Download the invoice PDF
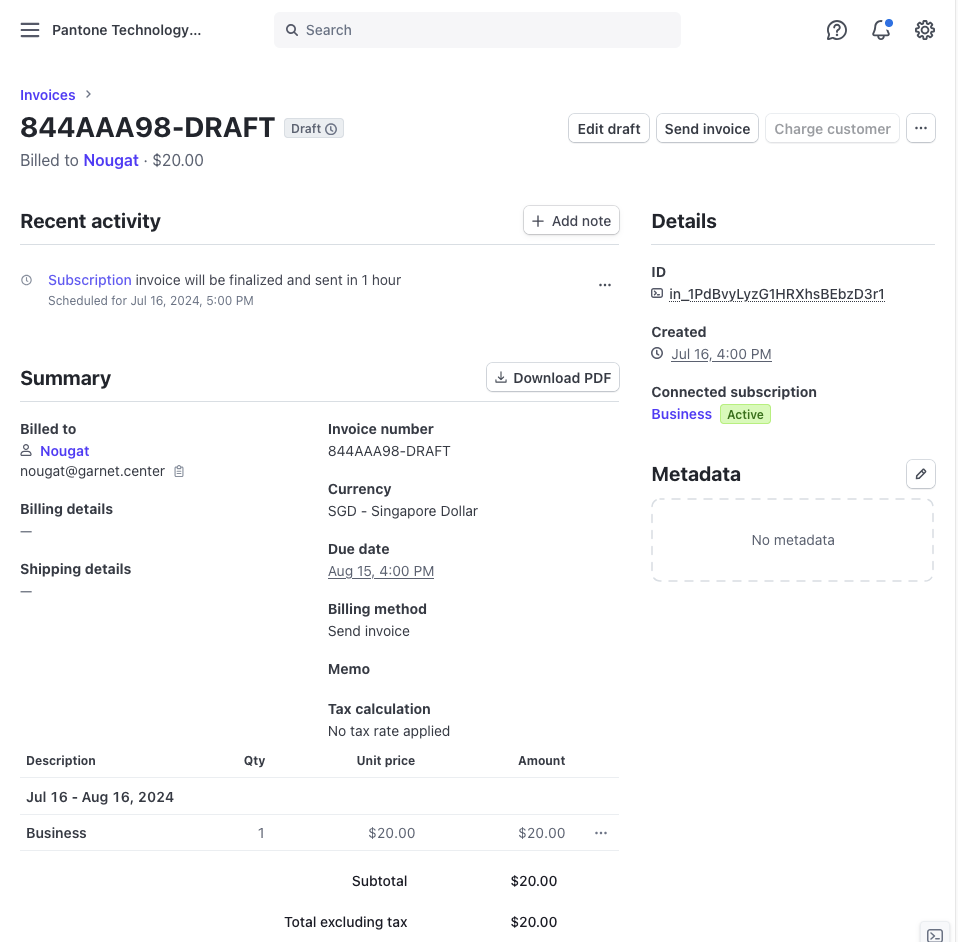 552,377
